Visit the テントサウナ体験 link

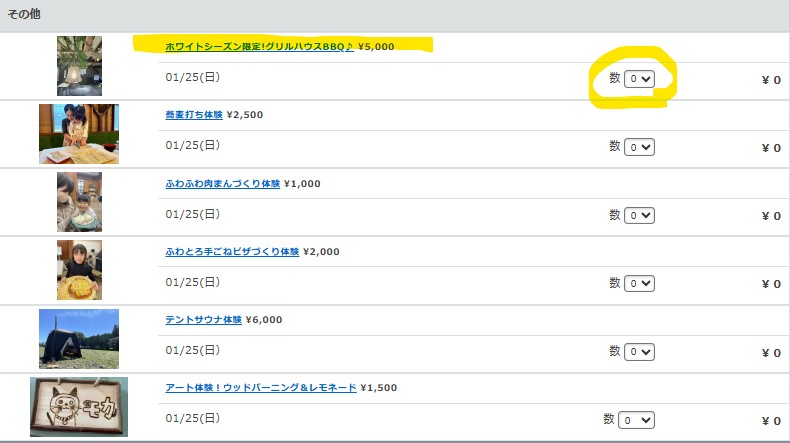point(204,320)
